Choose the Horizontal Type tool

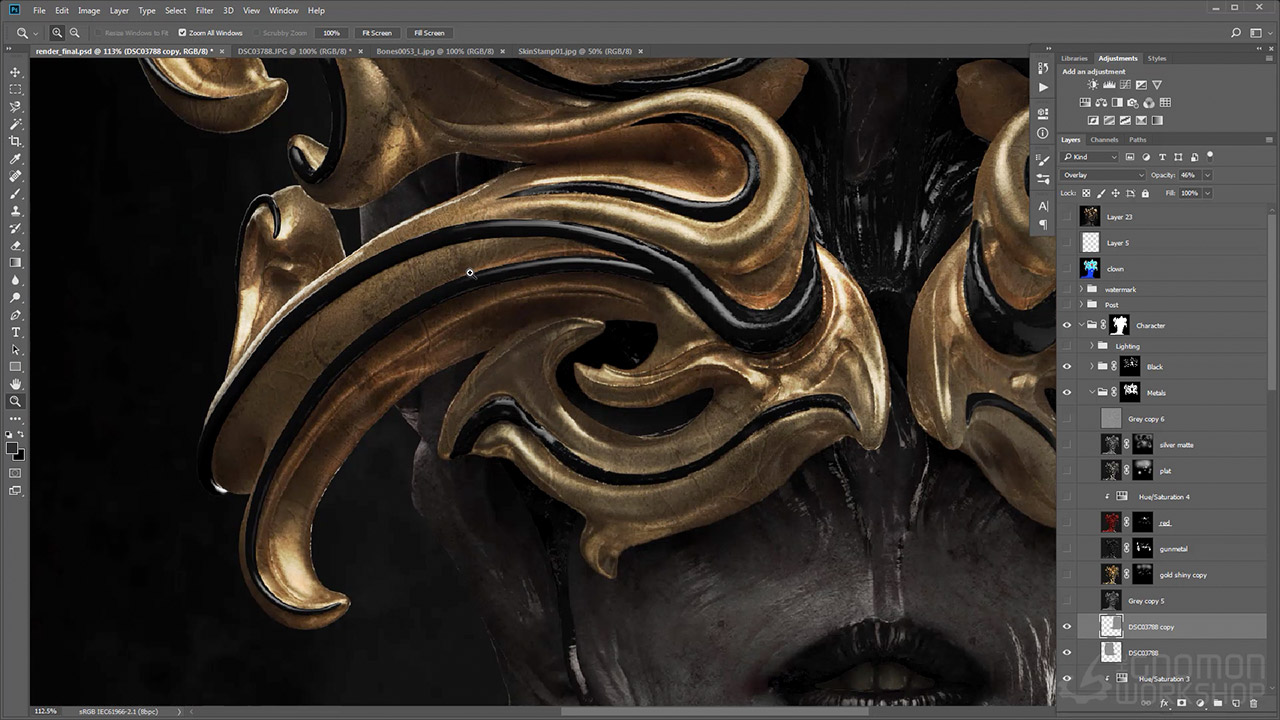point(15,332)
